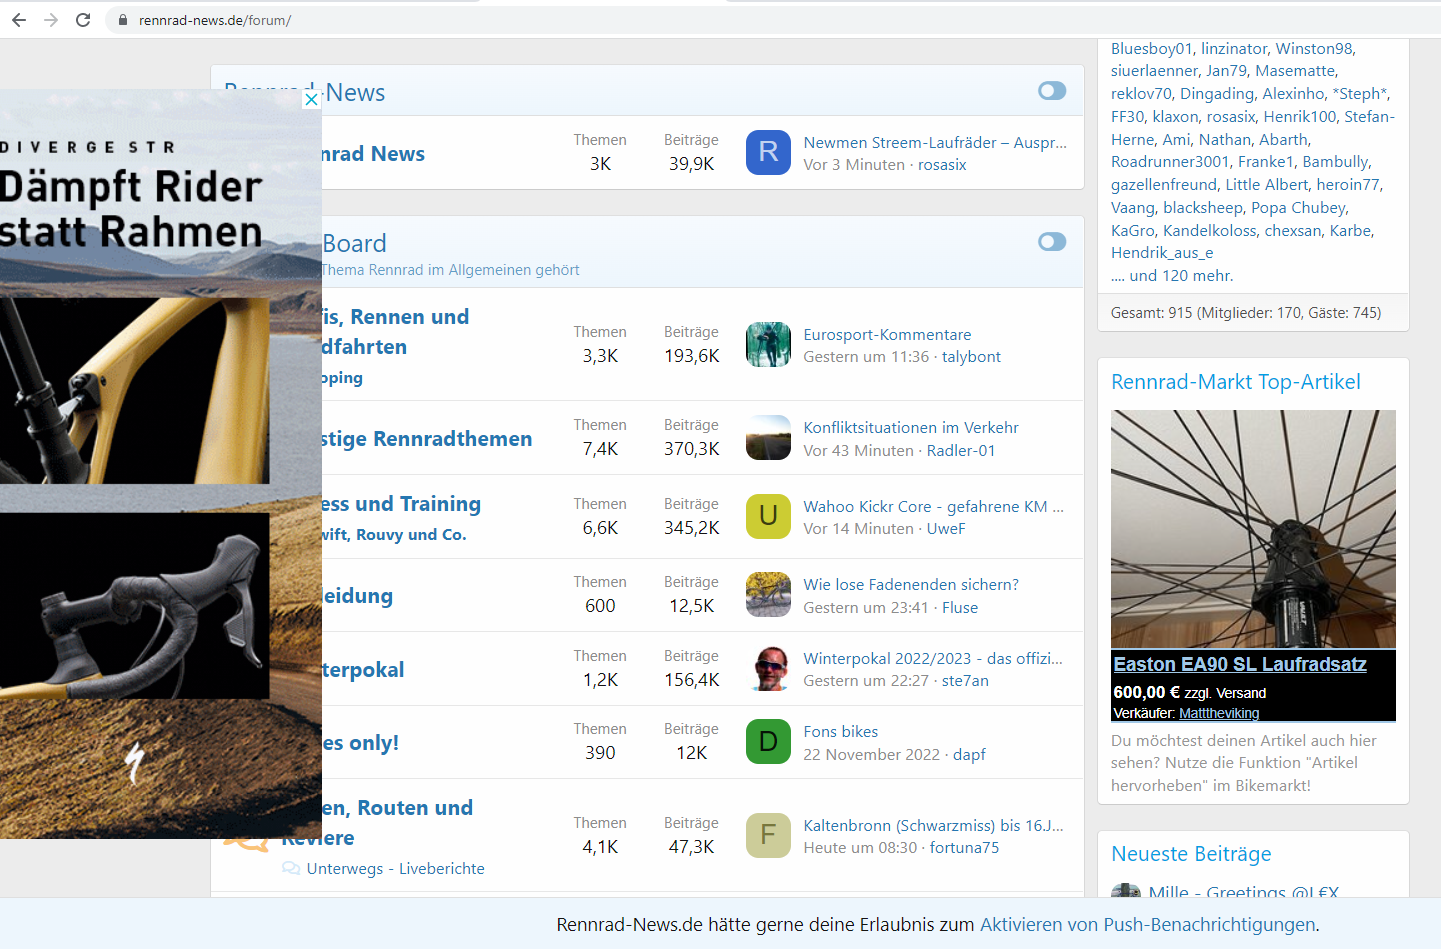Open the Liveberichte subforum link
This screenshot has height=949, width=1441.
tap(441, 869)
